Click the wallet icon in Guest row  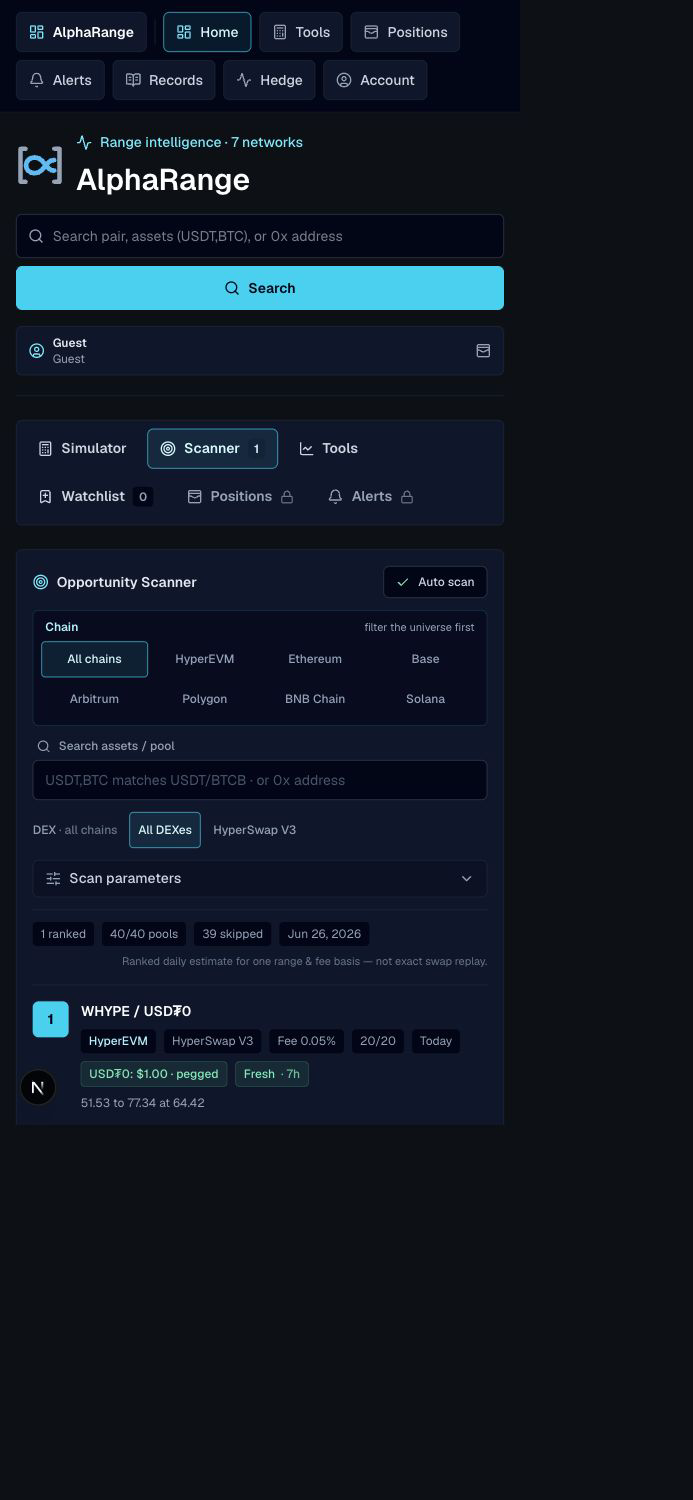coord(483,351)
